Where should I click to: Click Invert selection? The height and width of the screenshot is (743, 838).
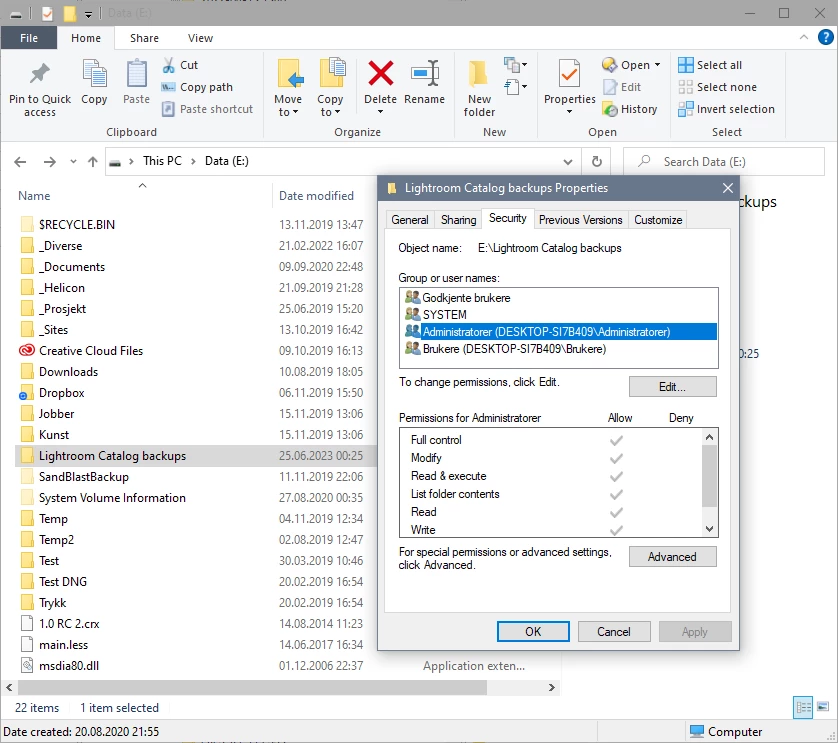tap(726, 109)
